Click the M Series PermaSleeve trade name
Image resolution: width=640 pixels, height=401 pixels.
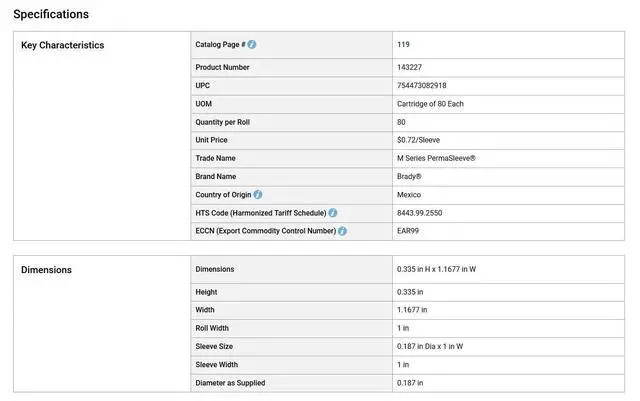point(436,158)
